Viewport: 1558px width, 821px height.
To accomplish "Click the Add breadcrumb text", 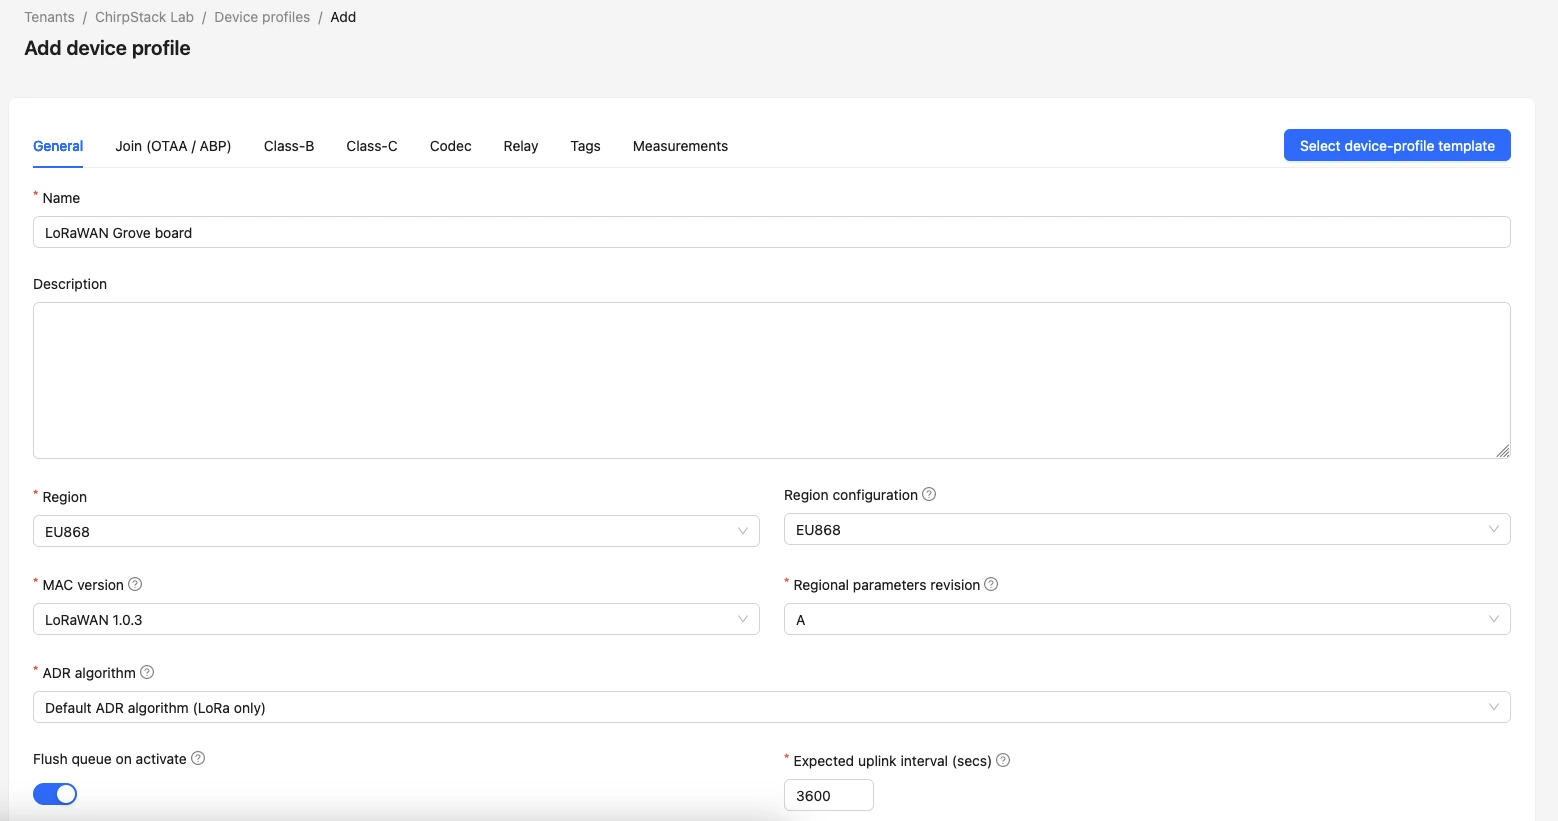I will (x=343, y=17).
